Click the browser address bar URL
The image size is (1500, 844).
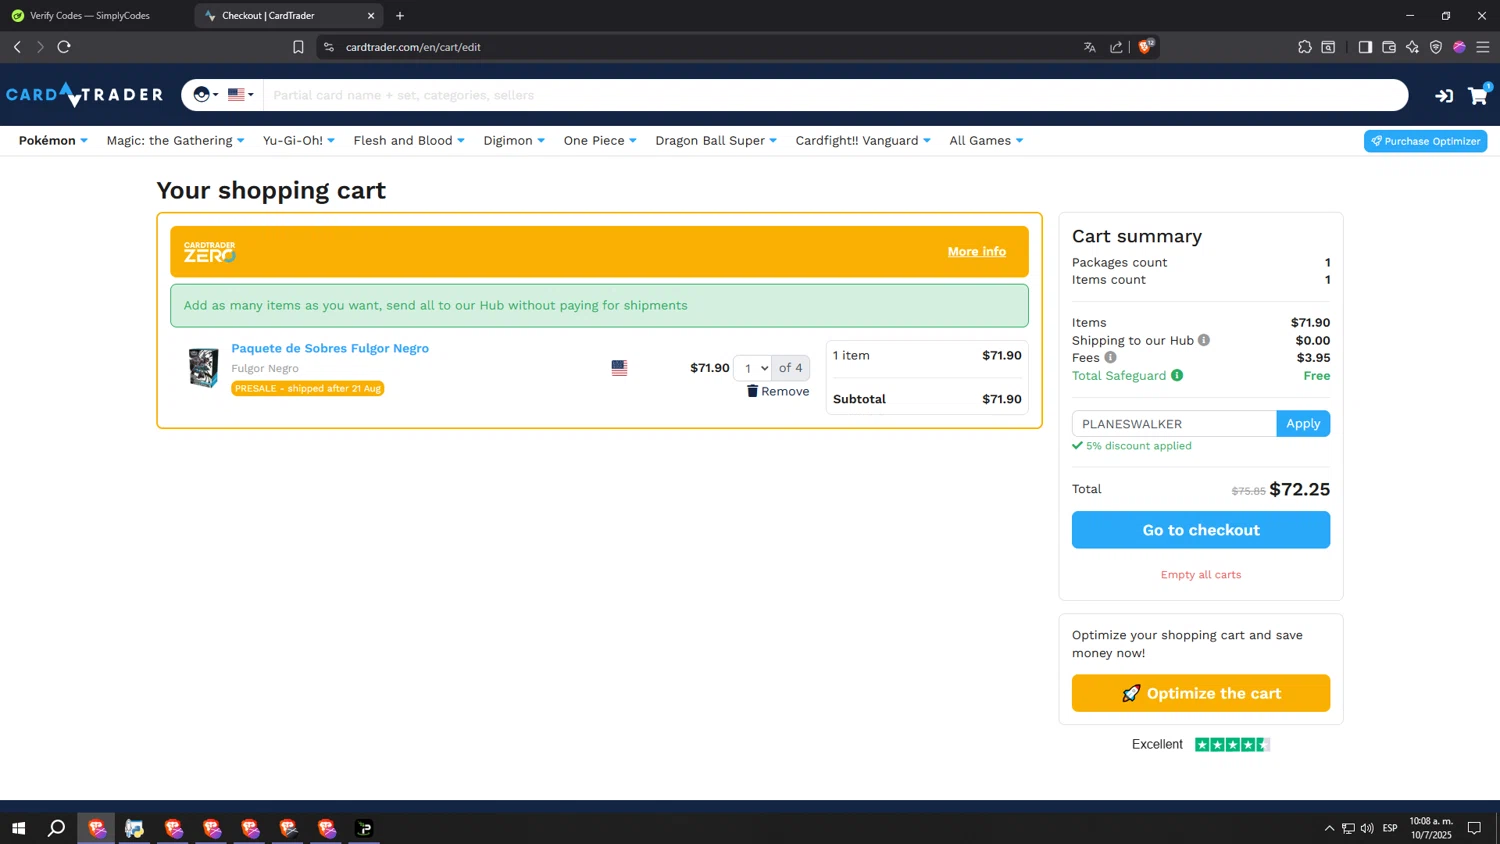pyautogui.click(x=413, y=47)
